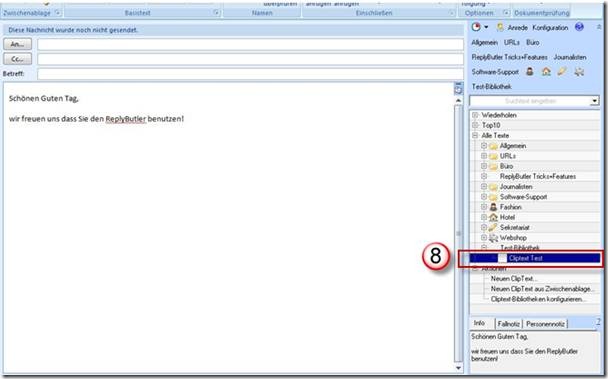Click the An... recipient button
This screenshot has width=608, height=379.
[x=17, y=44]
